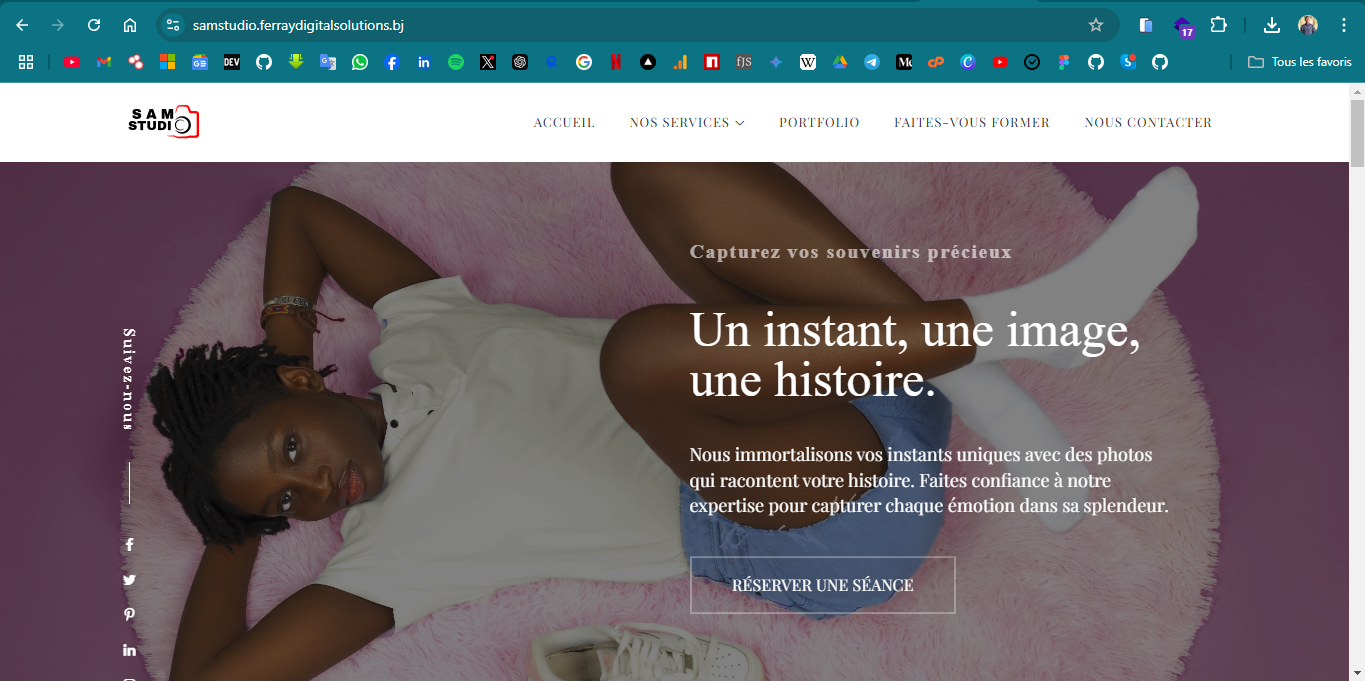
Task: Open the Google Drive bookmark
Action: click(840, 62)
